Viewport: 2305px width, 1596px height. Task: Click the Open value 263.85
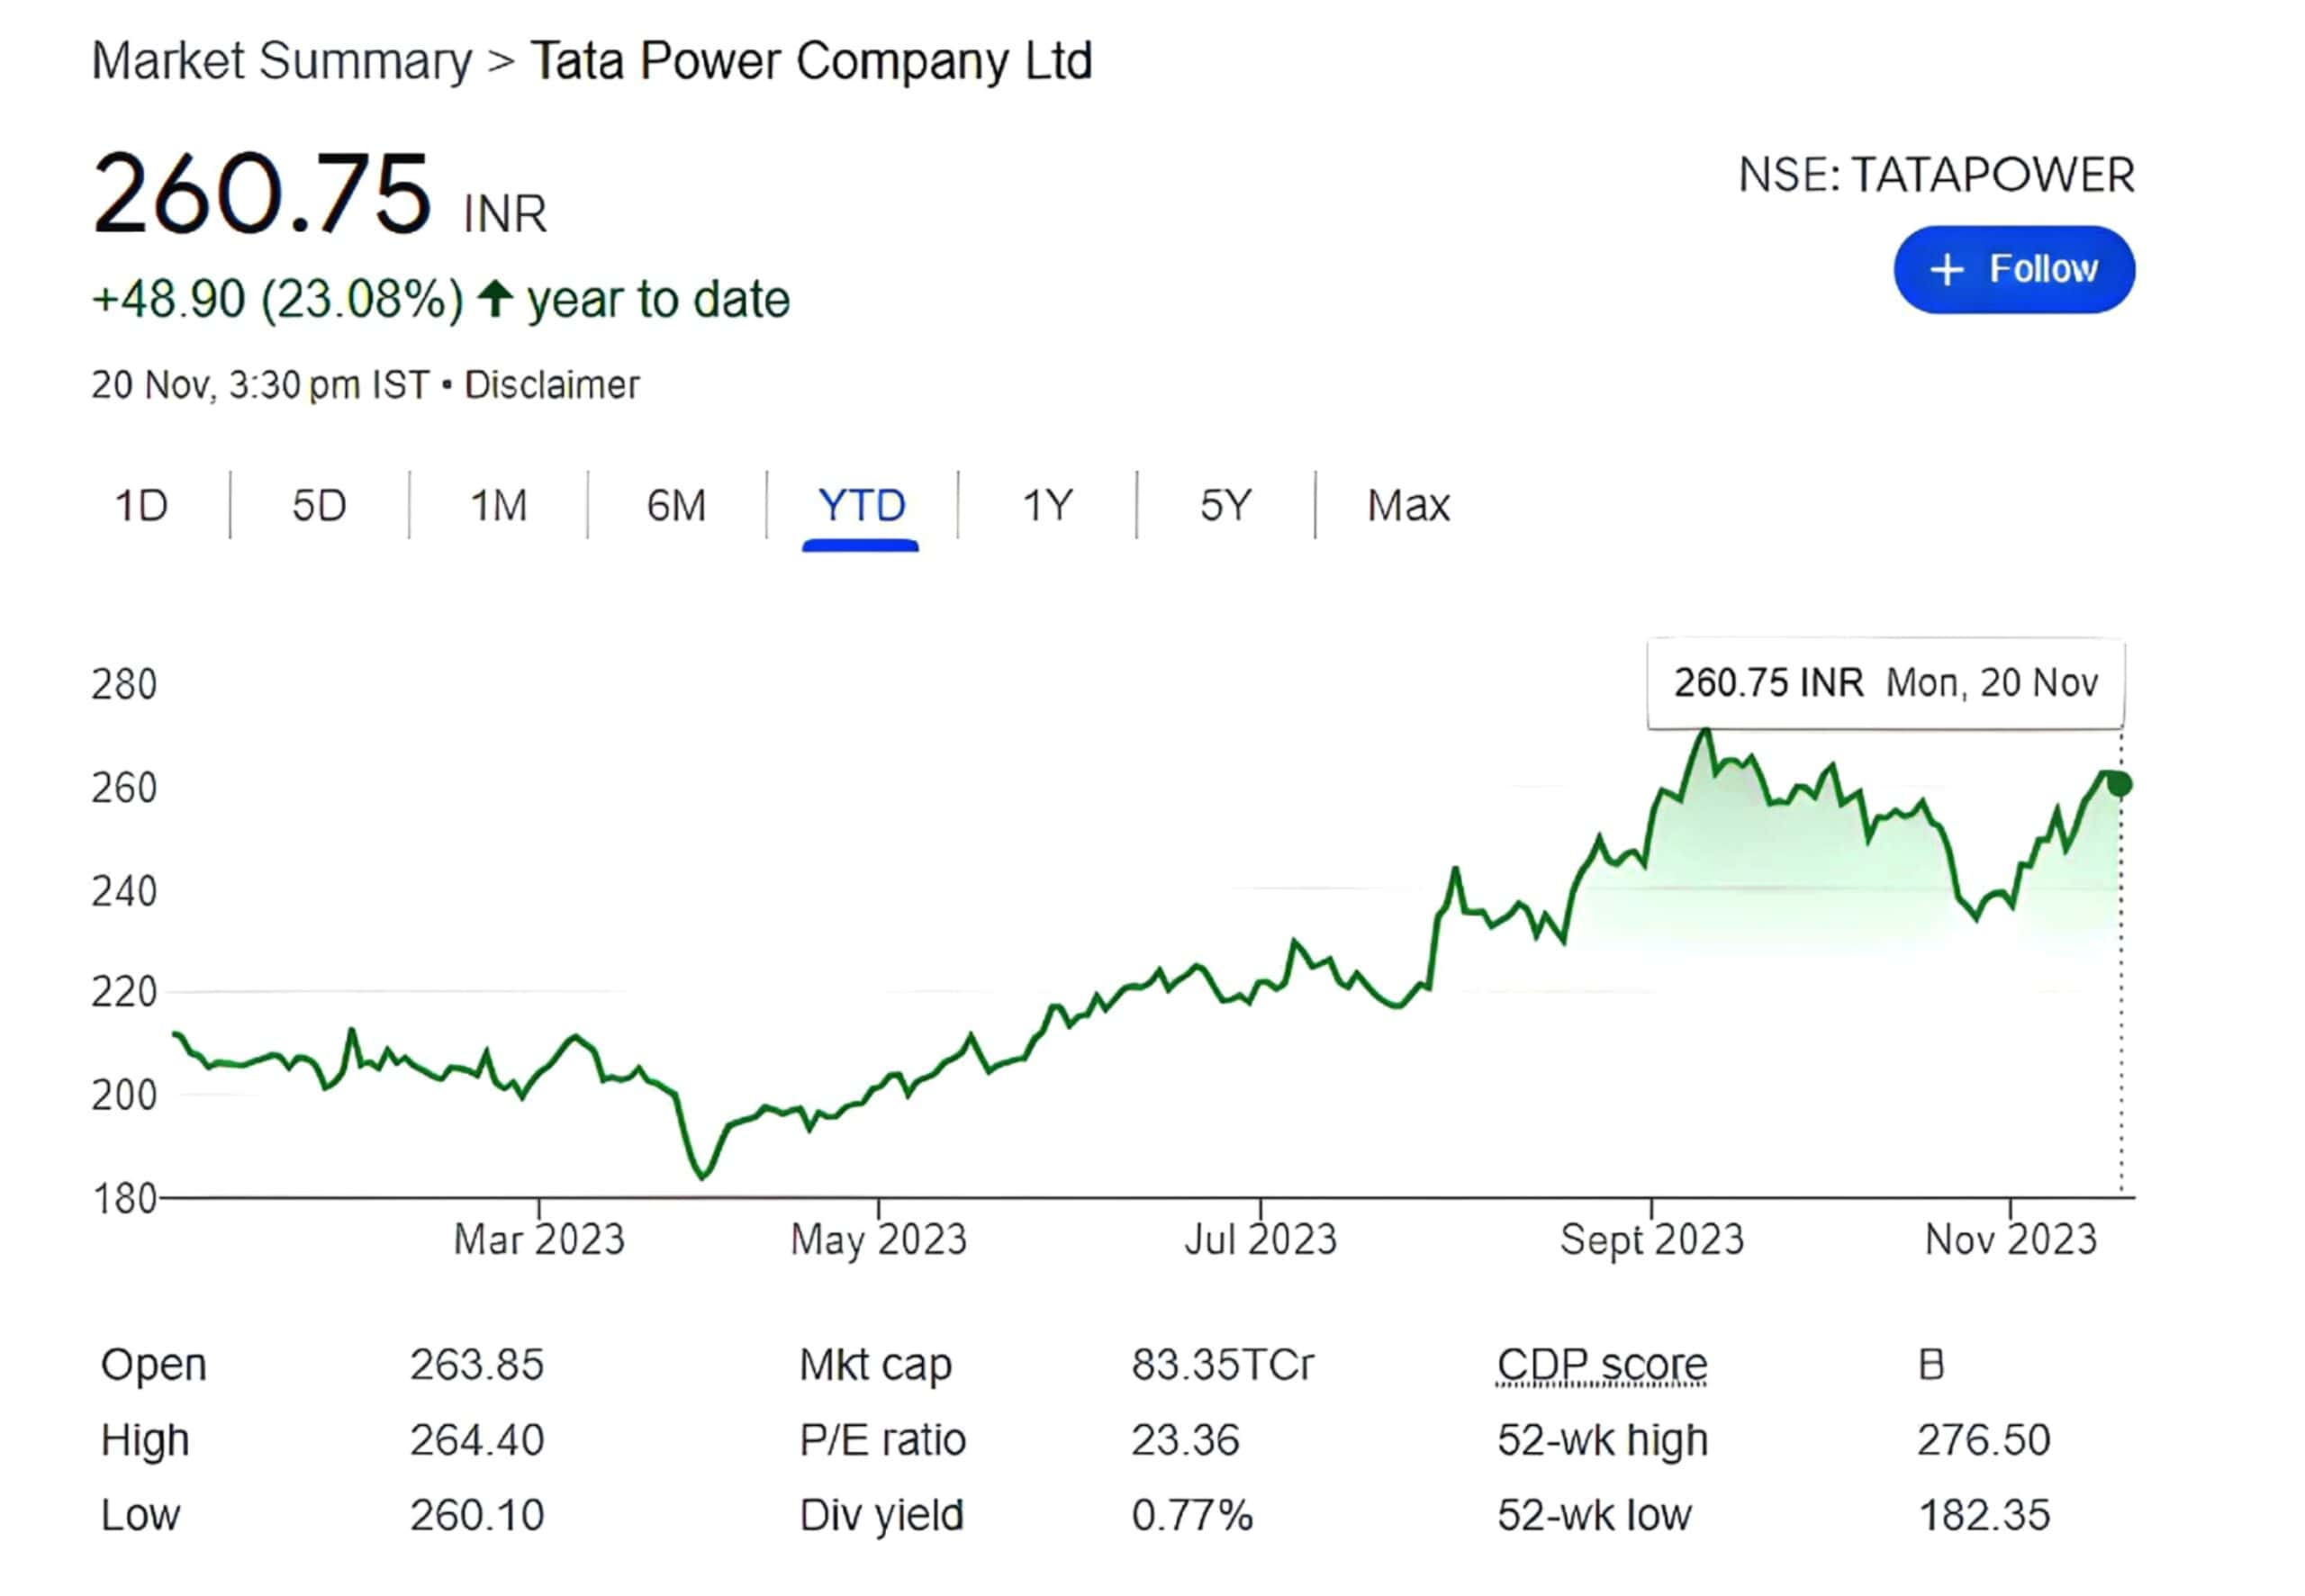pyautogui.click(x=476, y=1364)
